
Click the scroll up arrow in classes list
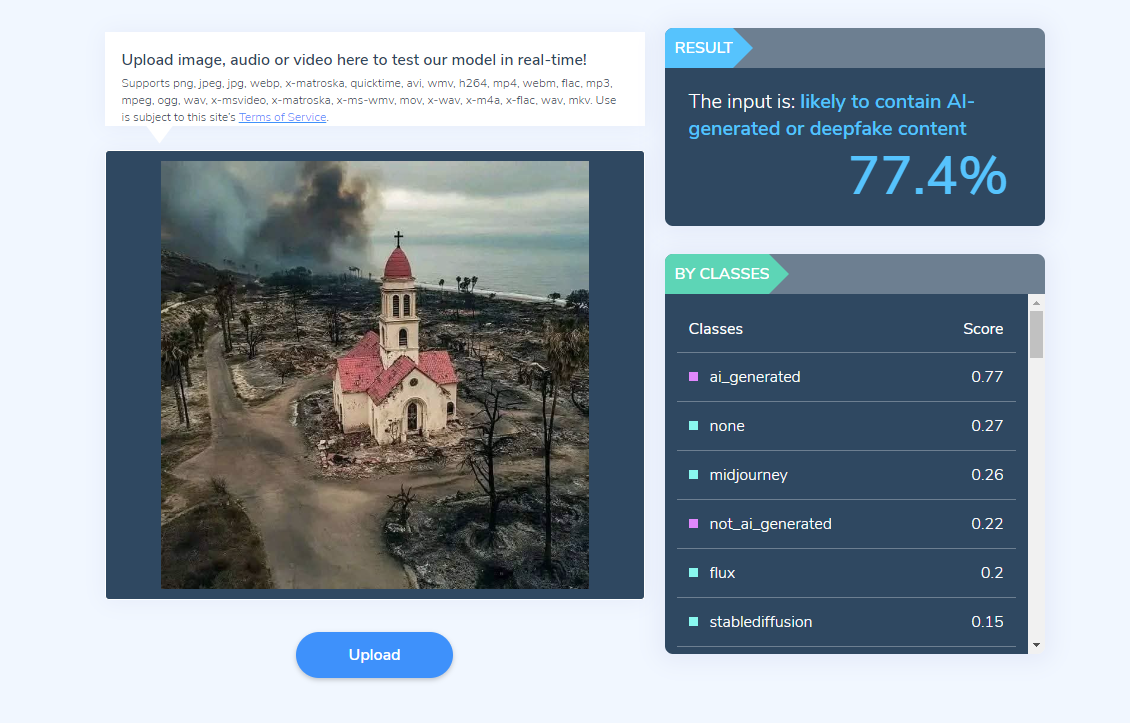1036,303
